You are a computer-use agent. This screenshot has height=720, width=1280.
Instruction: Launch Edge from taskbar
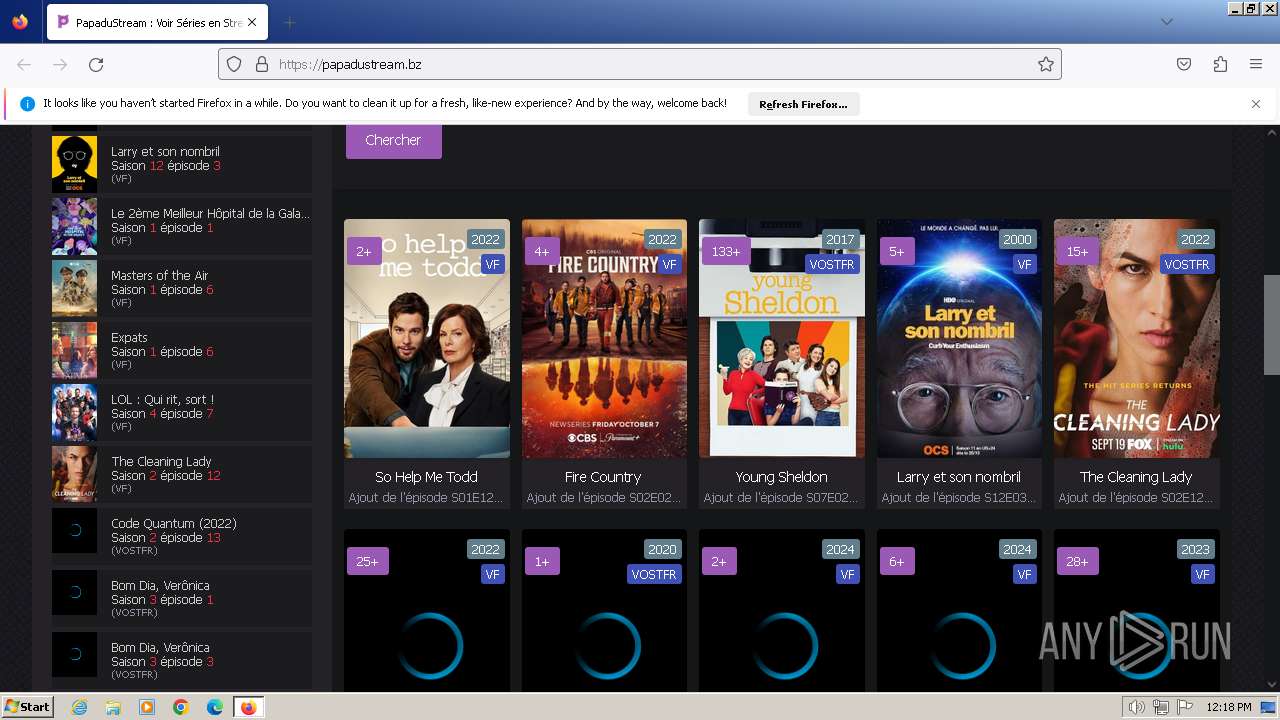214,707
